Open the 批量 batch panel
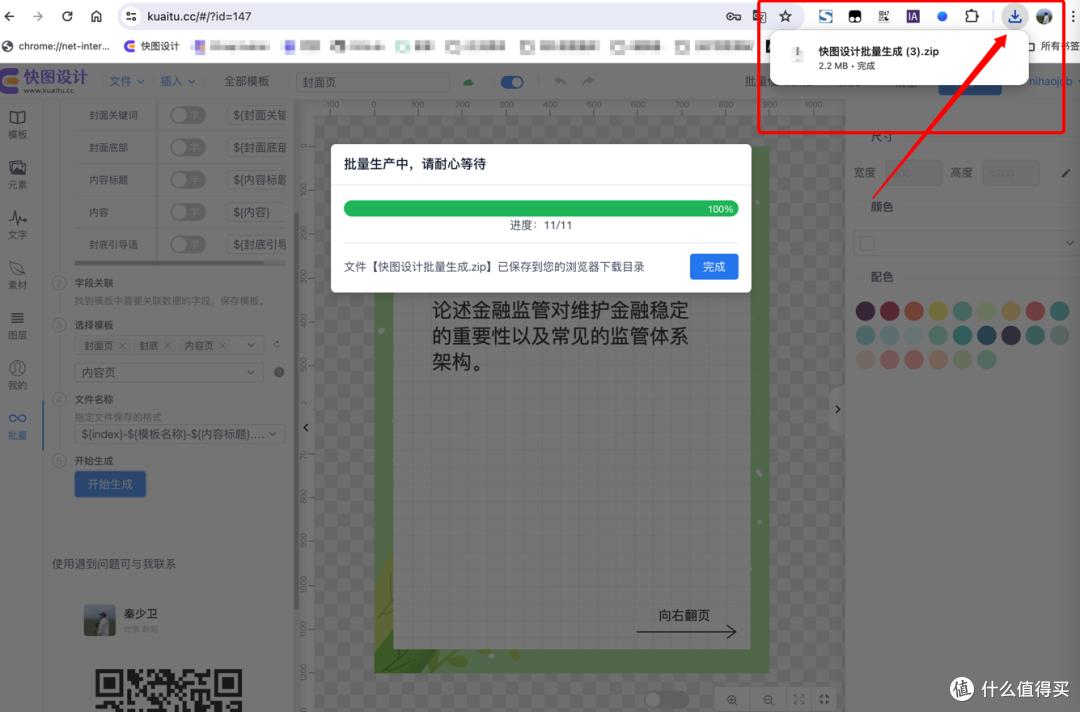The width and height of the screenshot is (1080, 712). coord(18,426)
